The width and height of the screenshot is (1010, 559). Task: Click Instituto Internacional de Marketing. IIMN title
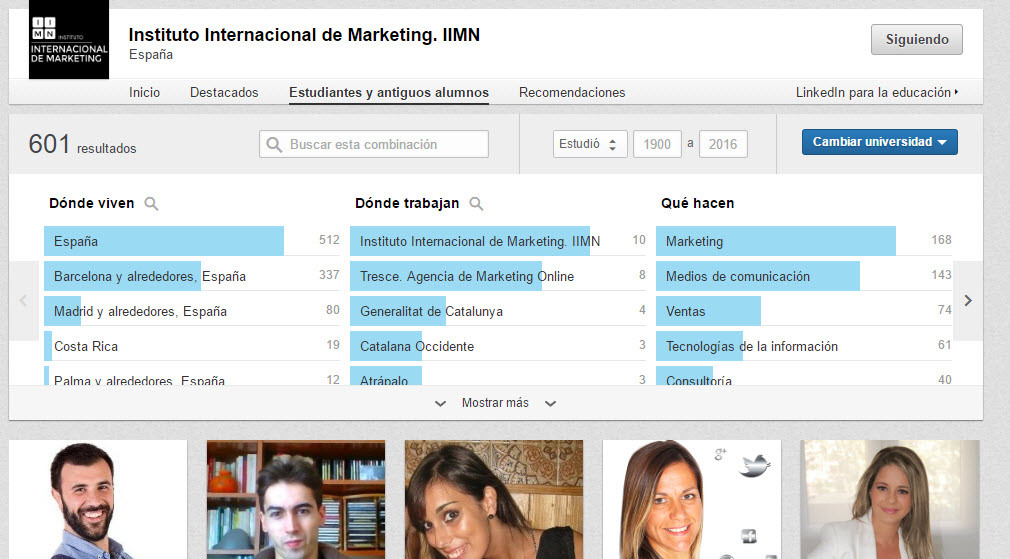pyautogui.click(x=304, y=35)
